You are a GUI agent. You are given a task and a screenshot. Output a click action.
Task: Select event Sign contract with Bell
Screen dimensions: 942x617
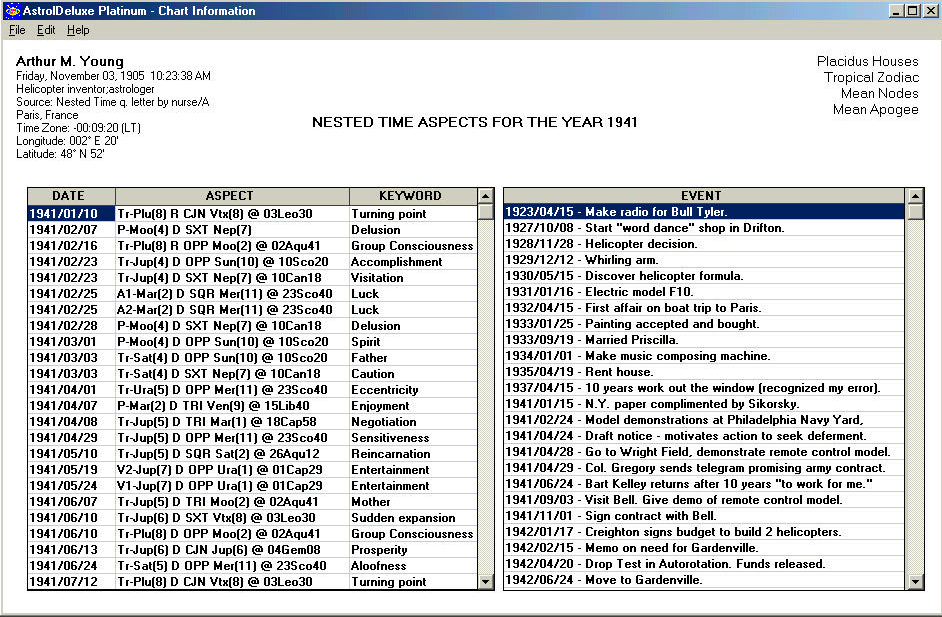coord(703,516)
